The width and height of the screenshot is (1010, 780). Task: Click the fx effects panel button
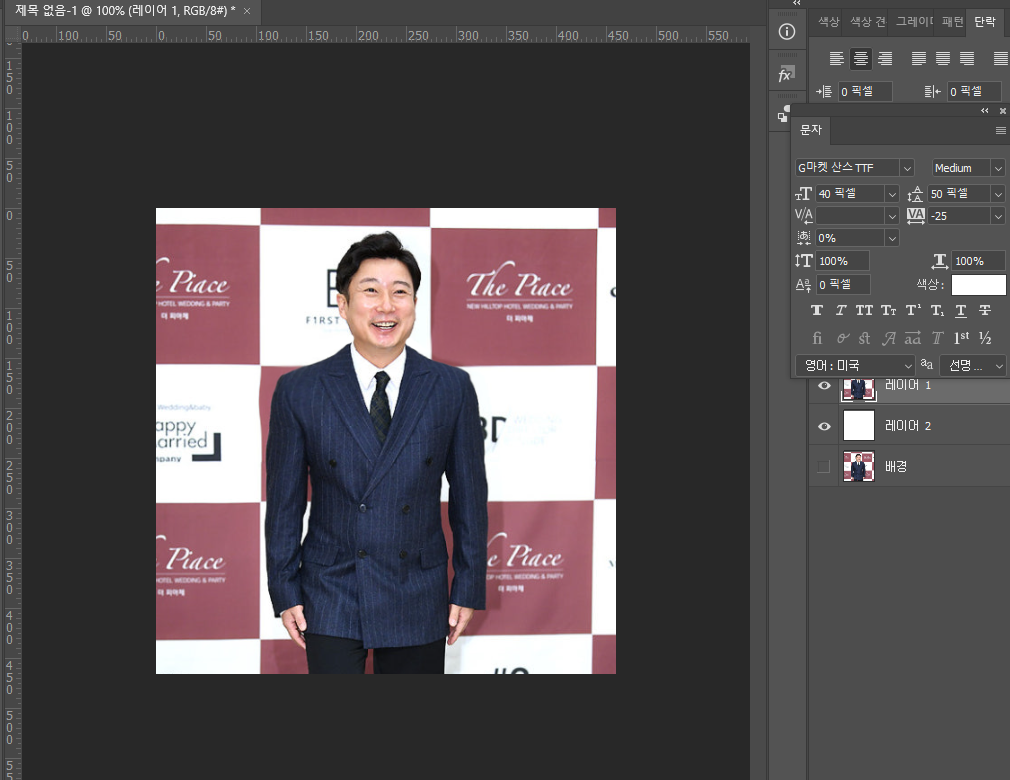coord(787,71)
